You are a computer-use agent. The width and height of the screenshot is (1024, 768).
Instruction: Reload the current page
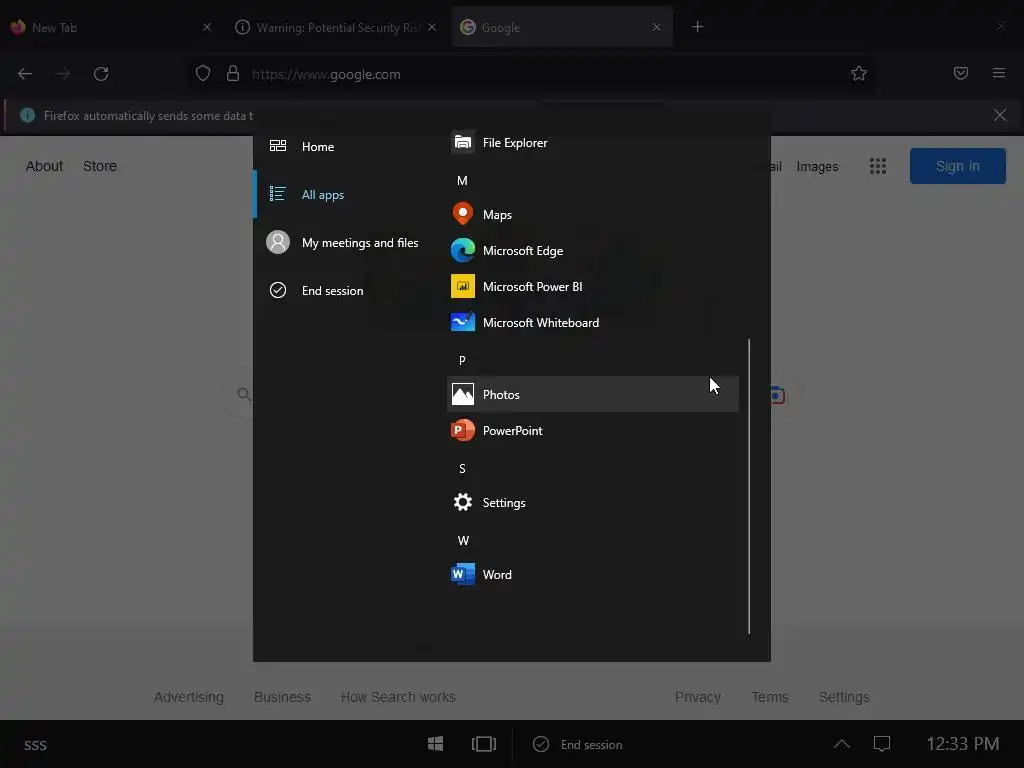(x=101, y=74)
